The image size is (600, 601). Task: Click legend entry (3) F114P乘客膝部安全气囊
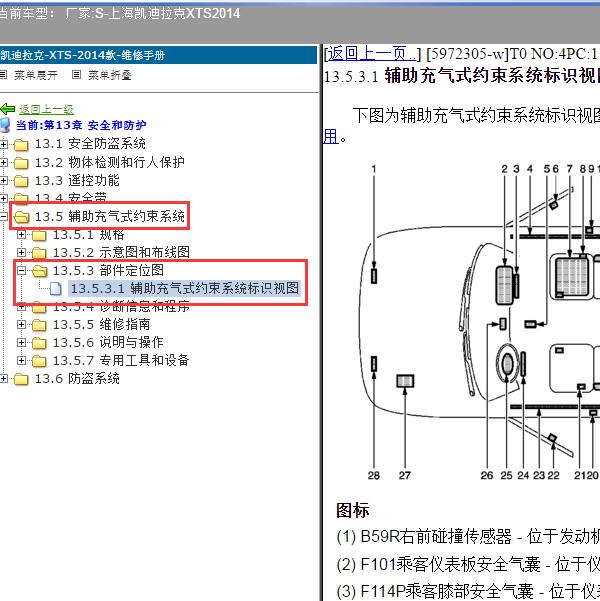[468, 591]
